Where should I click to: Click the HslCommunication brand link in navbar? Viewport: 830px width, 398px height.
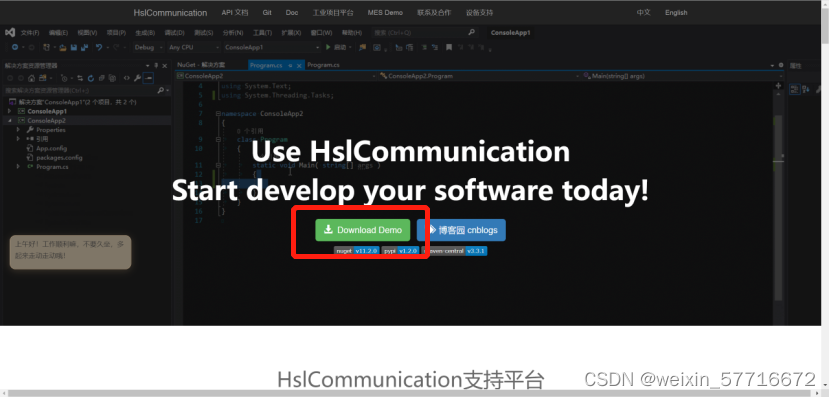(170, 13)
